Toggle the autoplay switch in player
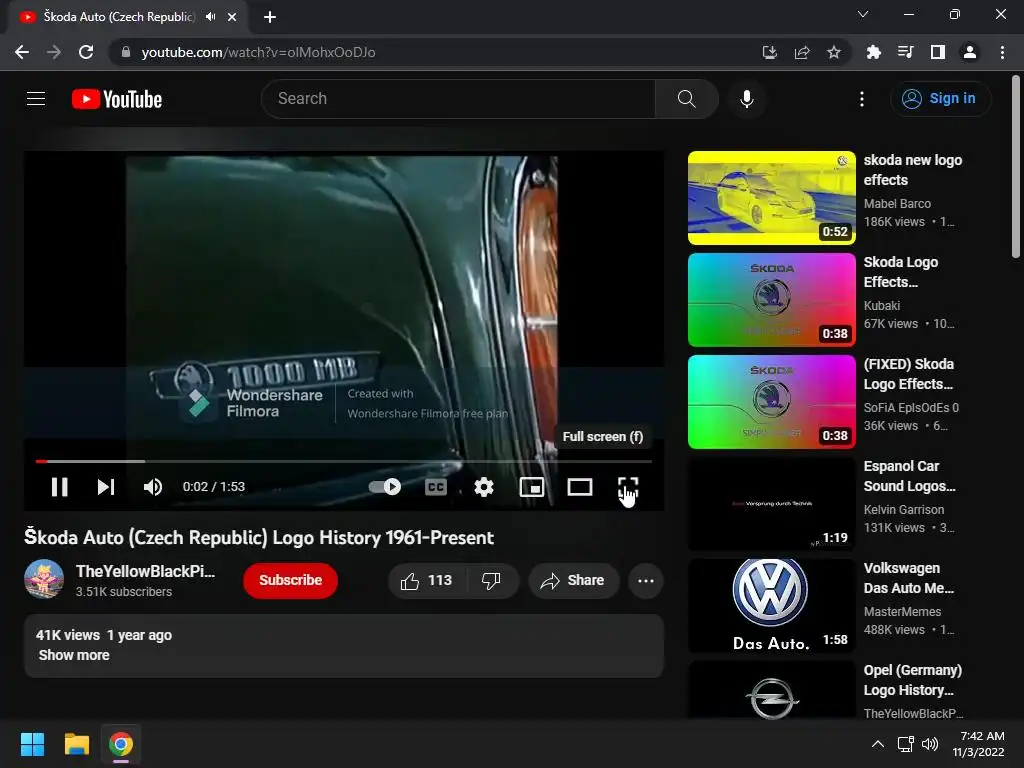 [x=385, y=487]
